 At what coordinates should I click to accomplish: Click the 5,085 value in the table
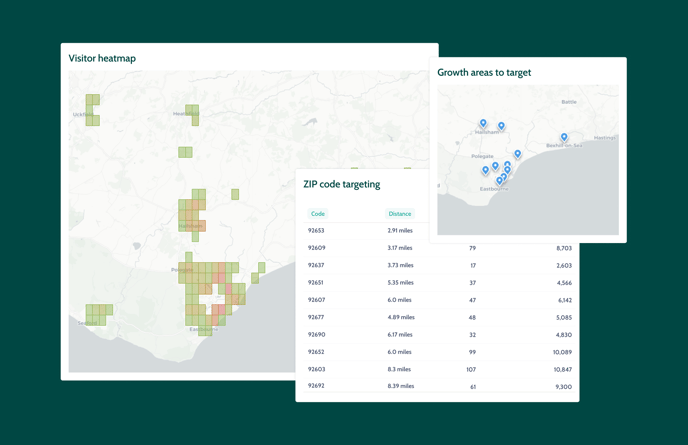pos(564,317)
